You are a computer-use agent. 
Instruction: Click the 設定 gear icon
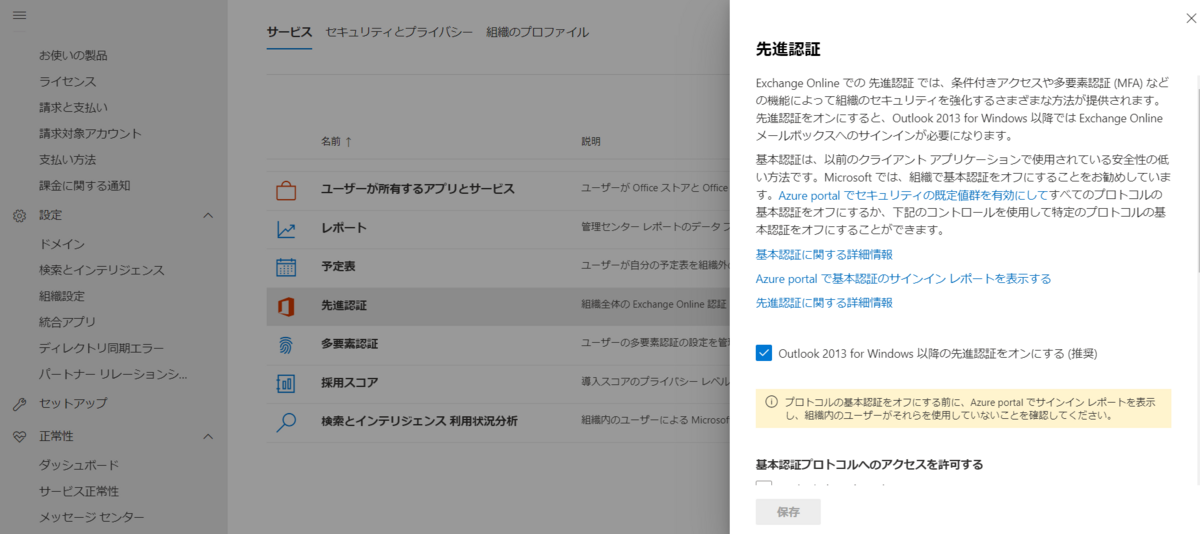pyautogui.click(x=20, y=215)
